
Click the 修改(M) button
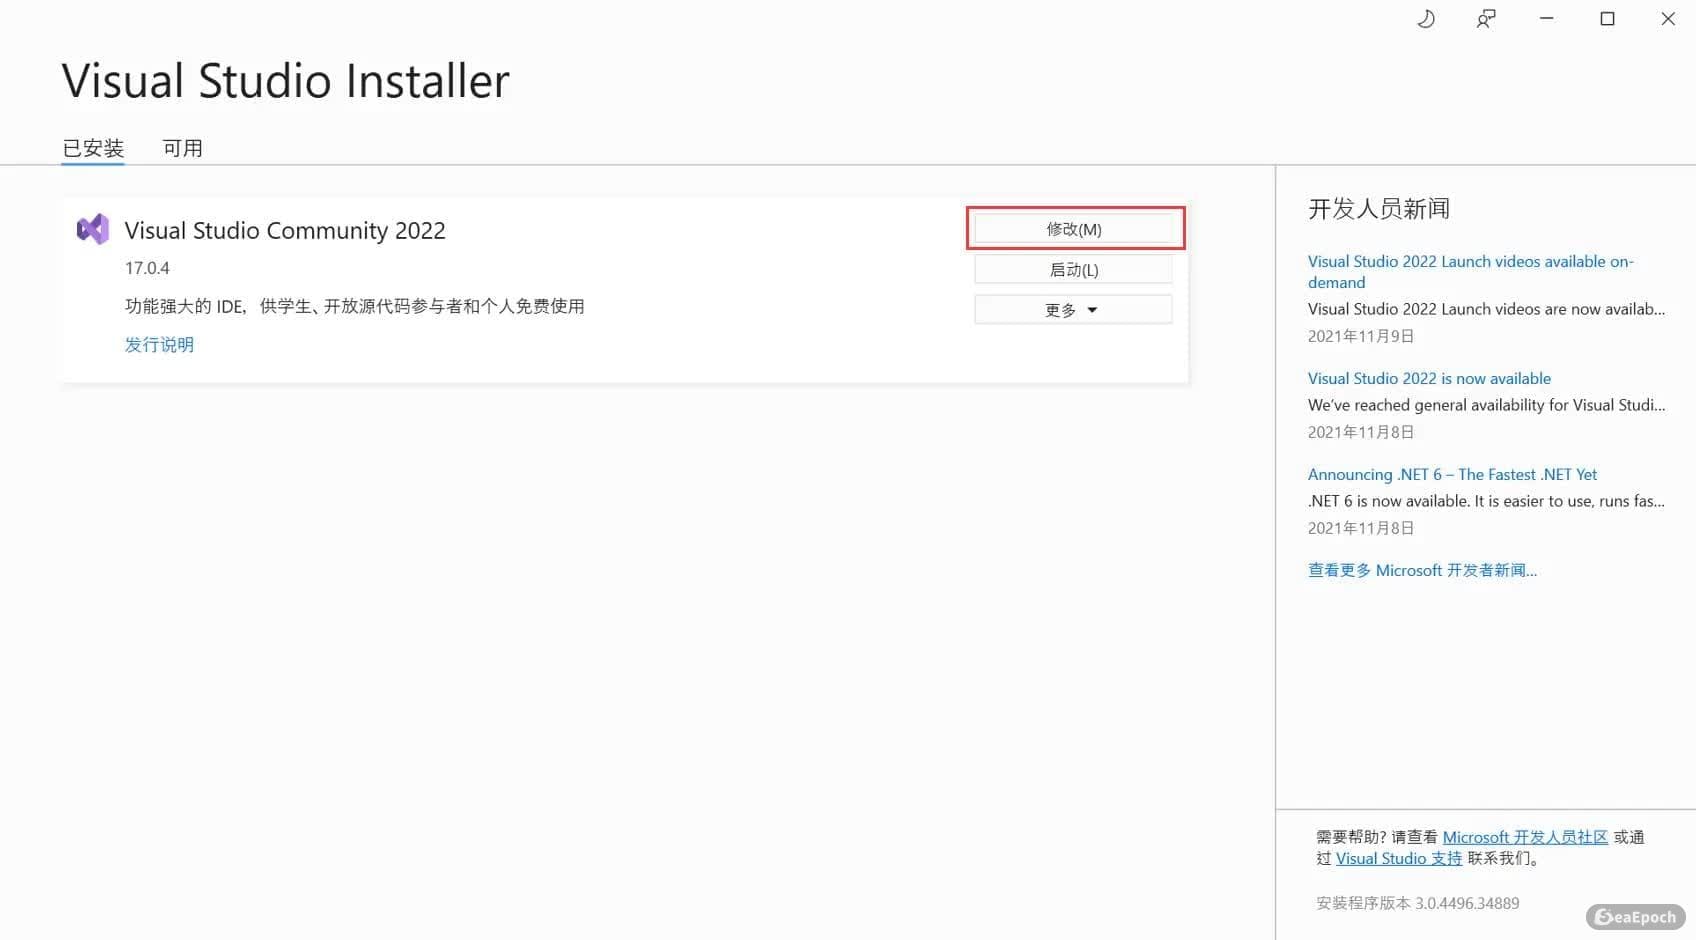point(1073,229)
